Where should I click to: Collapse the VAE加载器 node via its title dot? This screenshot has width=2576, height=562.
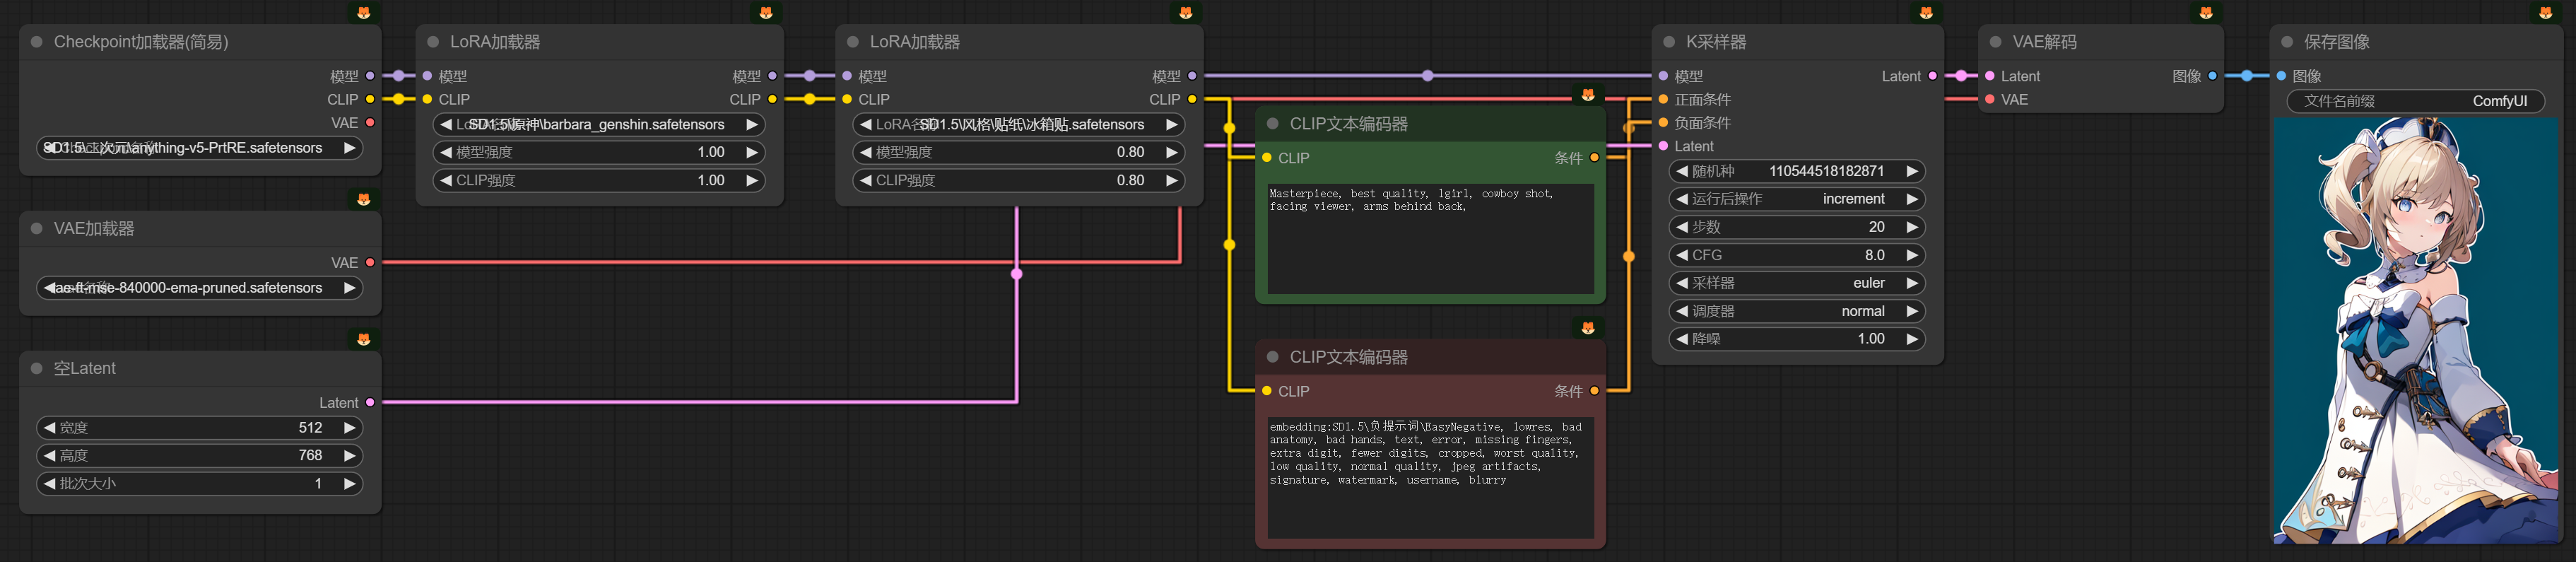click(37, 228)
